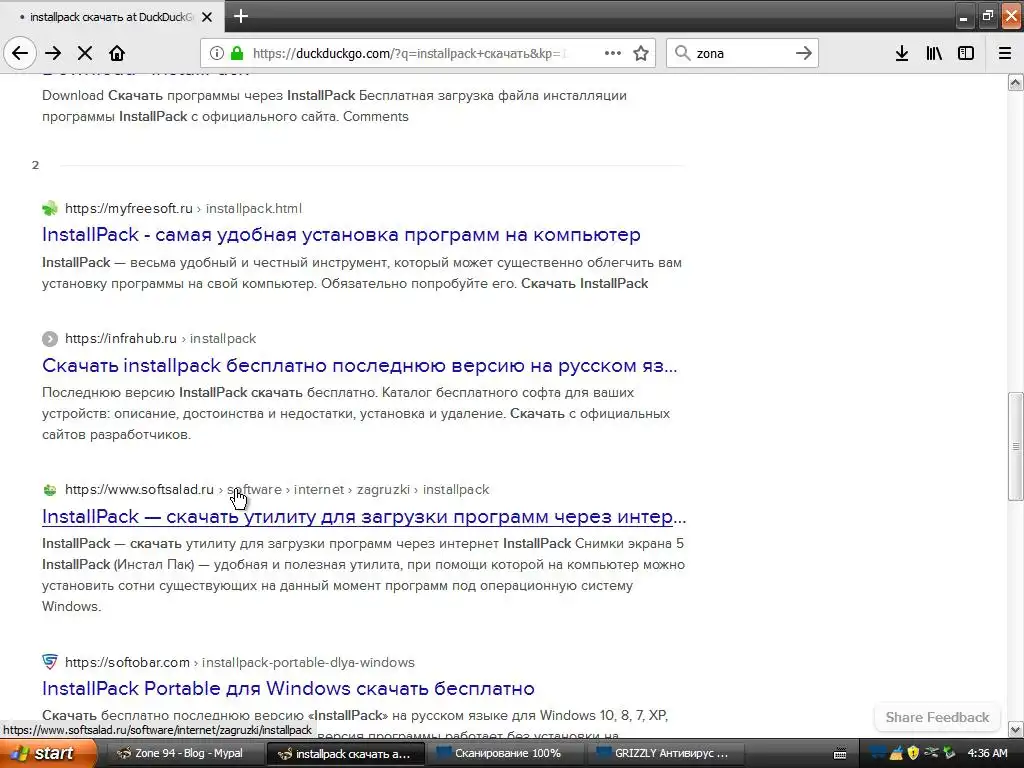Open InstallPack скачать утилиту для загрузки result
The width and height of the screenshot is (1024, 768).
(x=364, y=517)
